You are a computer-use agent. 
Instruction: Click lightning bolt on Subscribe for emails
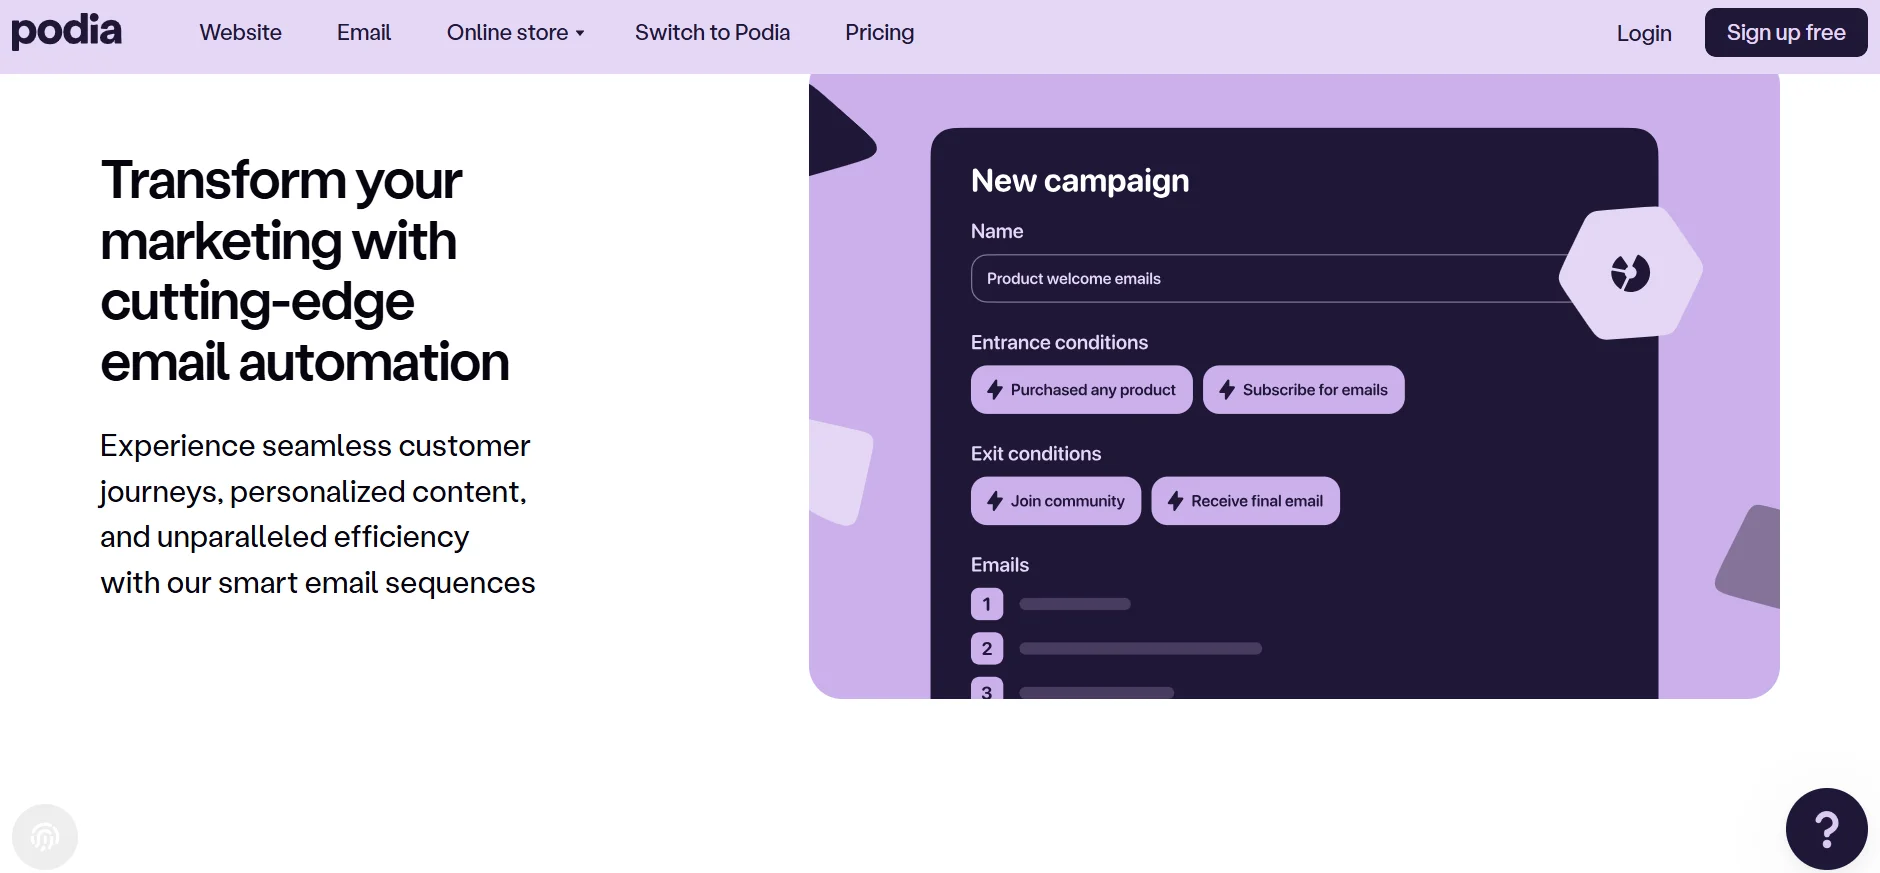pyautogui.click(x=1227, y=390)
